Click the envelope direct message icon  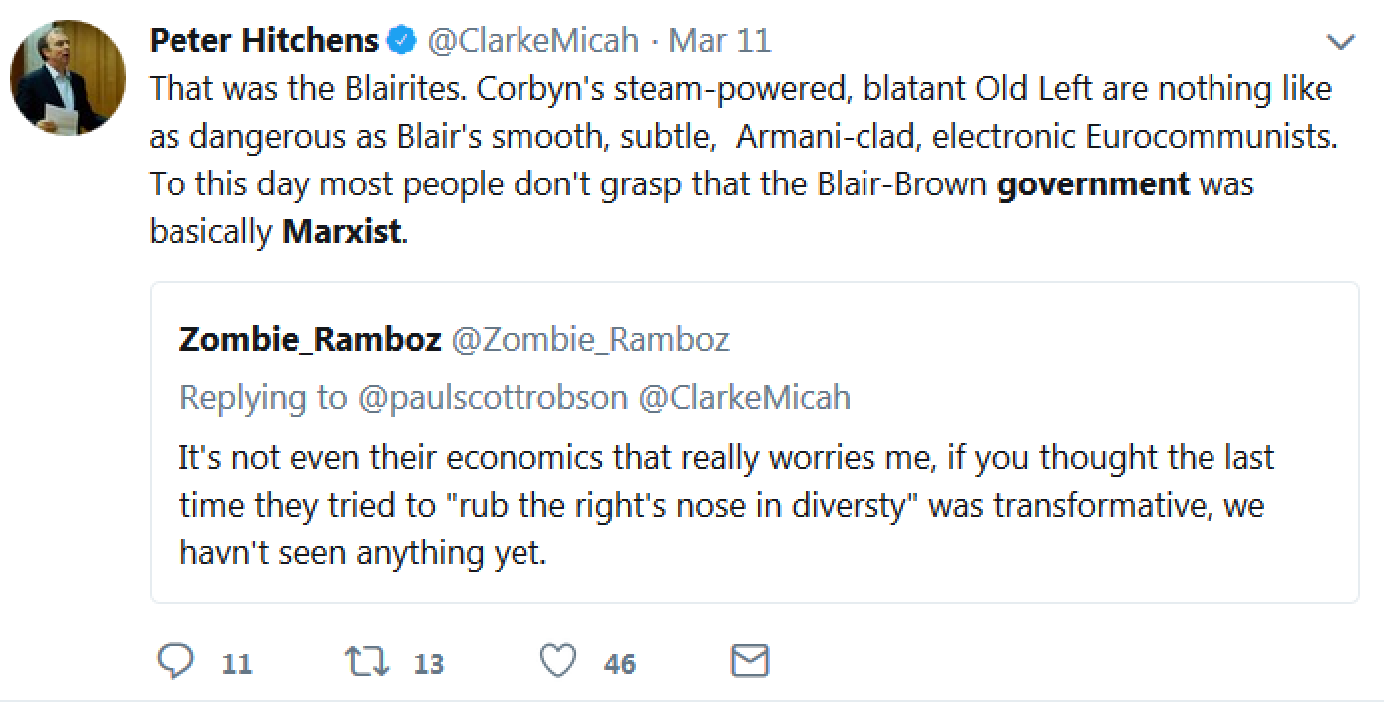tap(750, 661)
